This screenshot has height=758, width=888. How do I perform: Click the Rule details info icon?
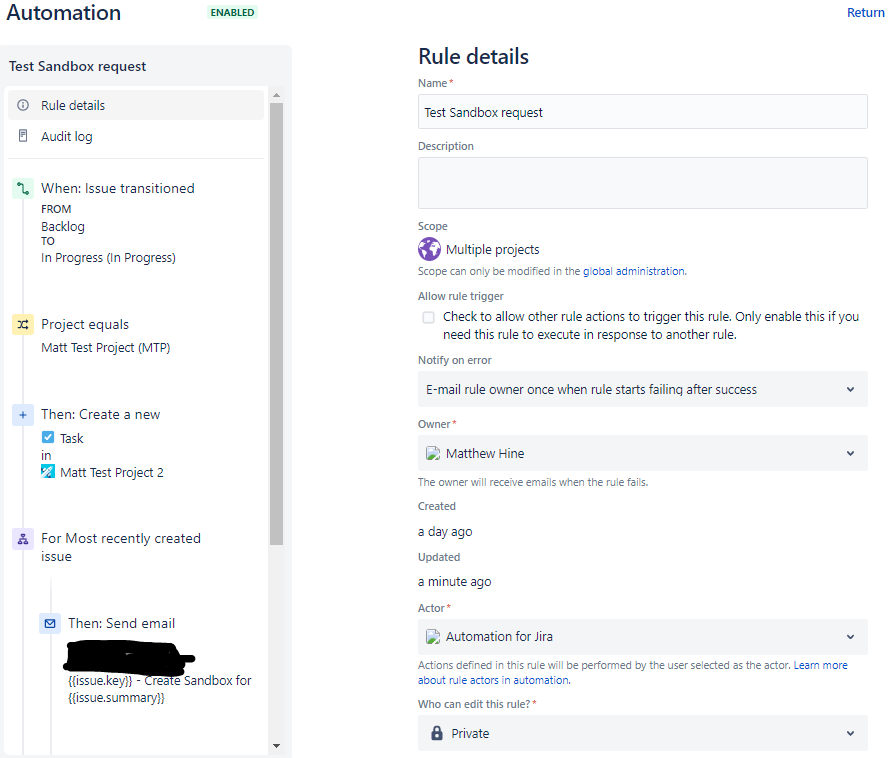tap(23, 105)
